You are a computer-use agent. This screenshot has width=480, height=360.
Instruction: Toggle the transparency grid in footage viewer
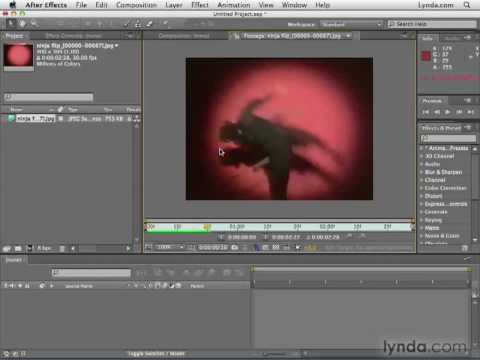click(x=276, y=247)
